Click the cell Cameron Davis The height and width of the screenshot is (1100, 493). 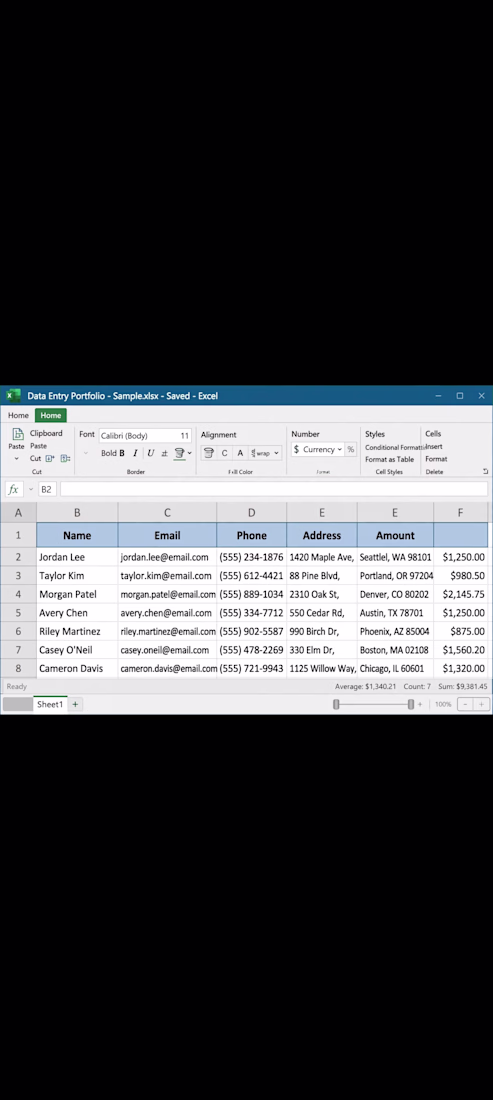point(77,669)
